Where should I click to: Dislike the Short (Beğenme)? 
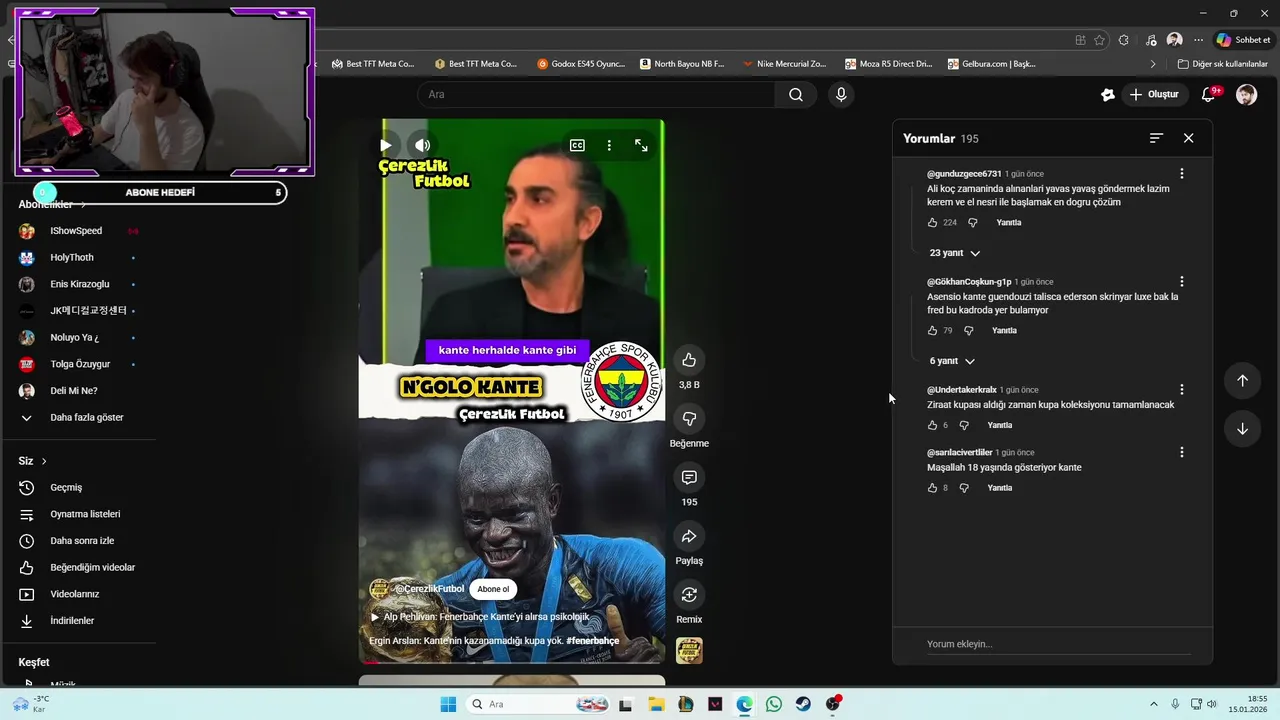click(689, 418)
